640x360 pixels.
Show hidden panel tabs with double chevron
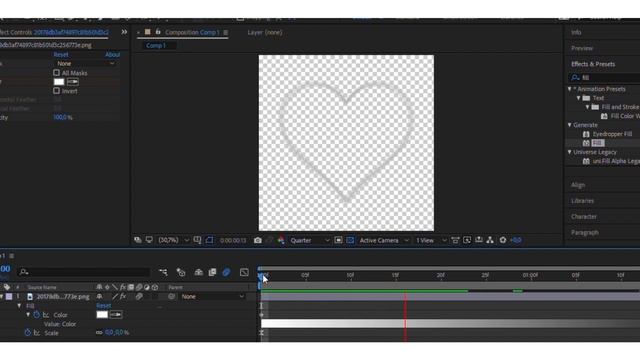(x=124, y=32)
